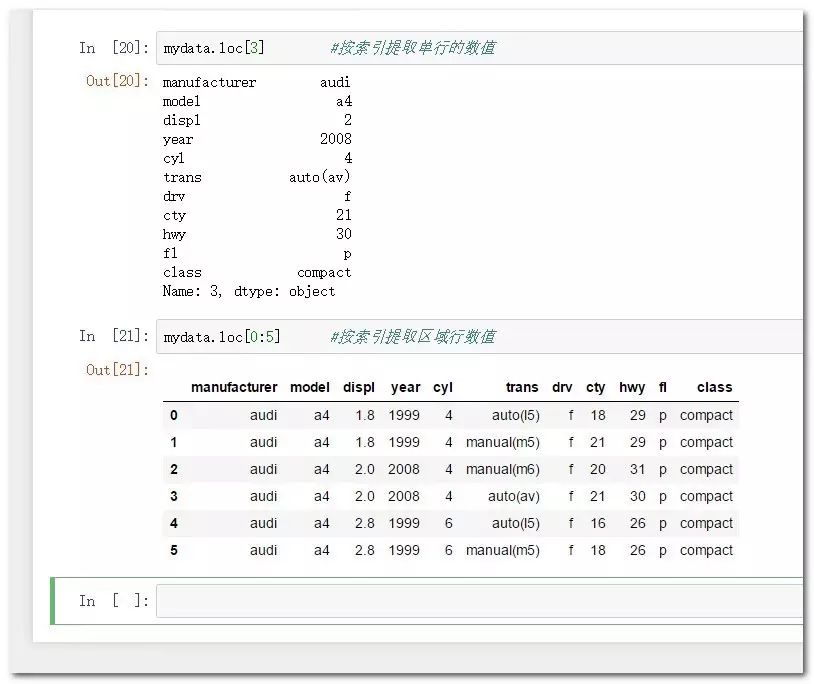Viewport: 814px width, 684px height.
Task: Click year value 2008 in row 2
Action: click(x=404, y=469)
